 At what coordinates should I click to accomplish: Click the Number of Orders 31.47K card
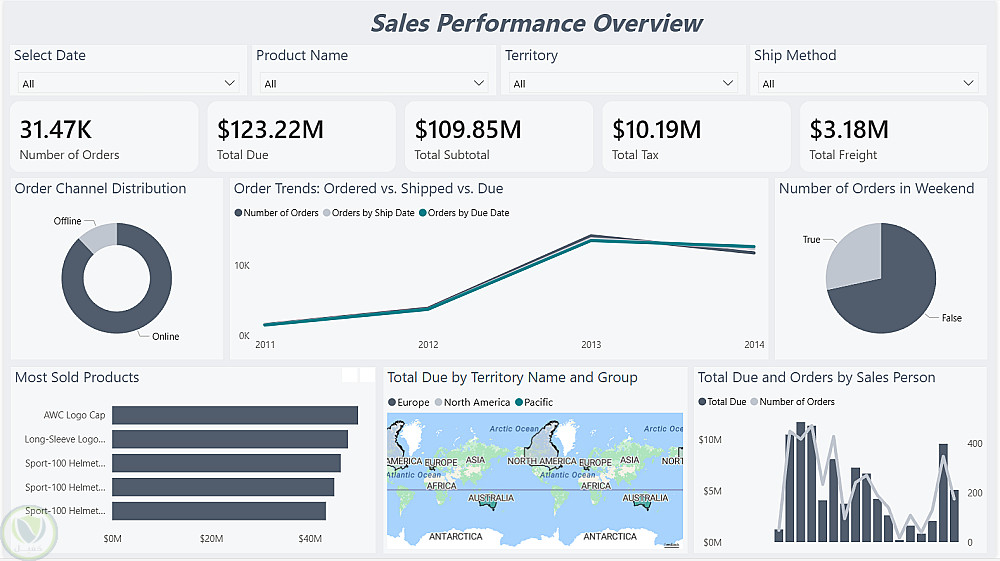[x=104, y=136]
